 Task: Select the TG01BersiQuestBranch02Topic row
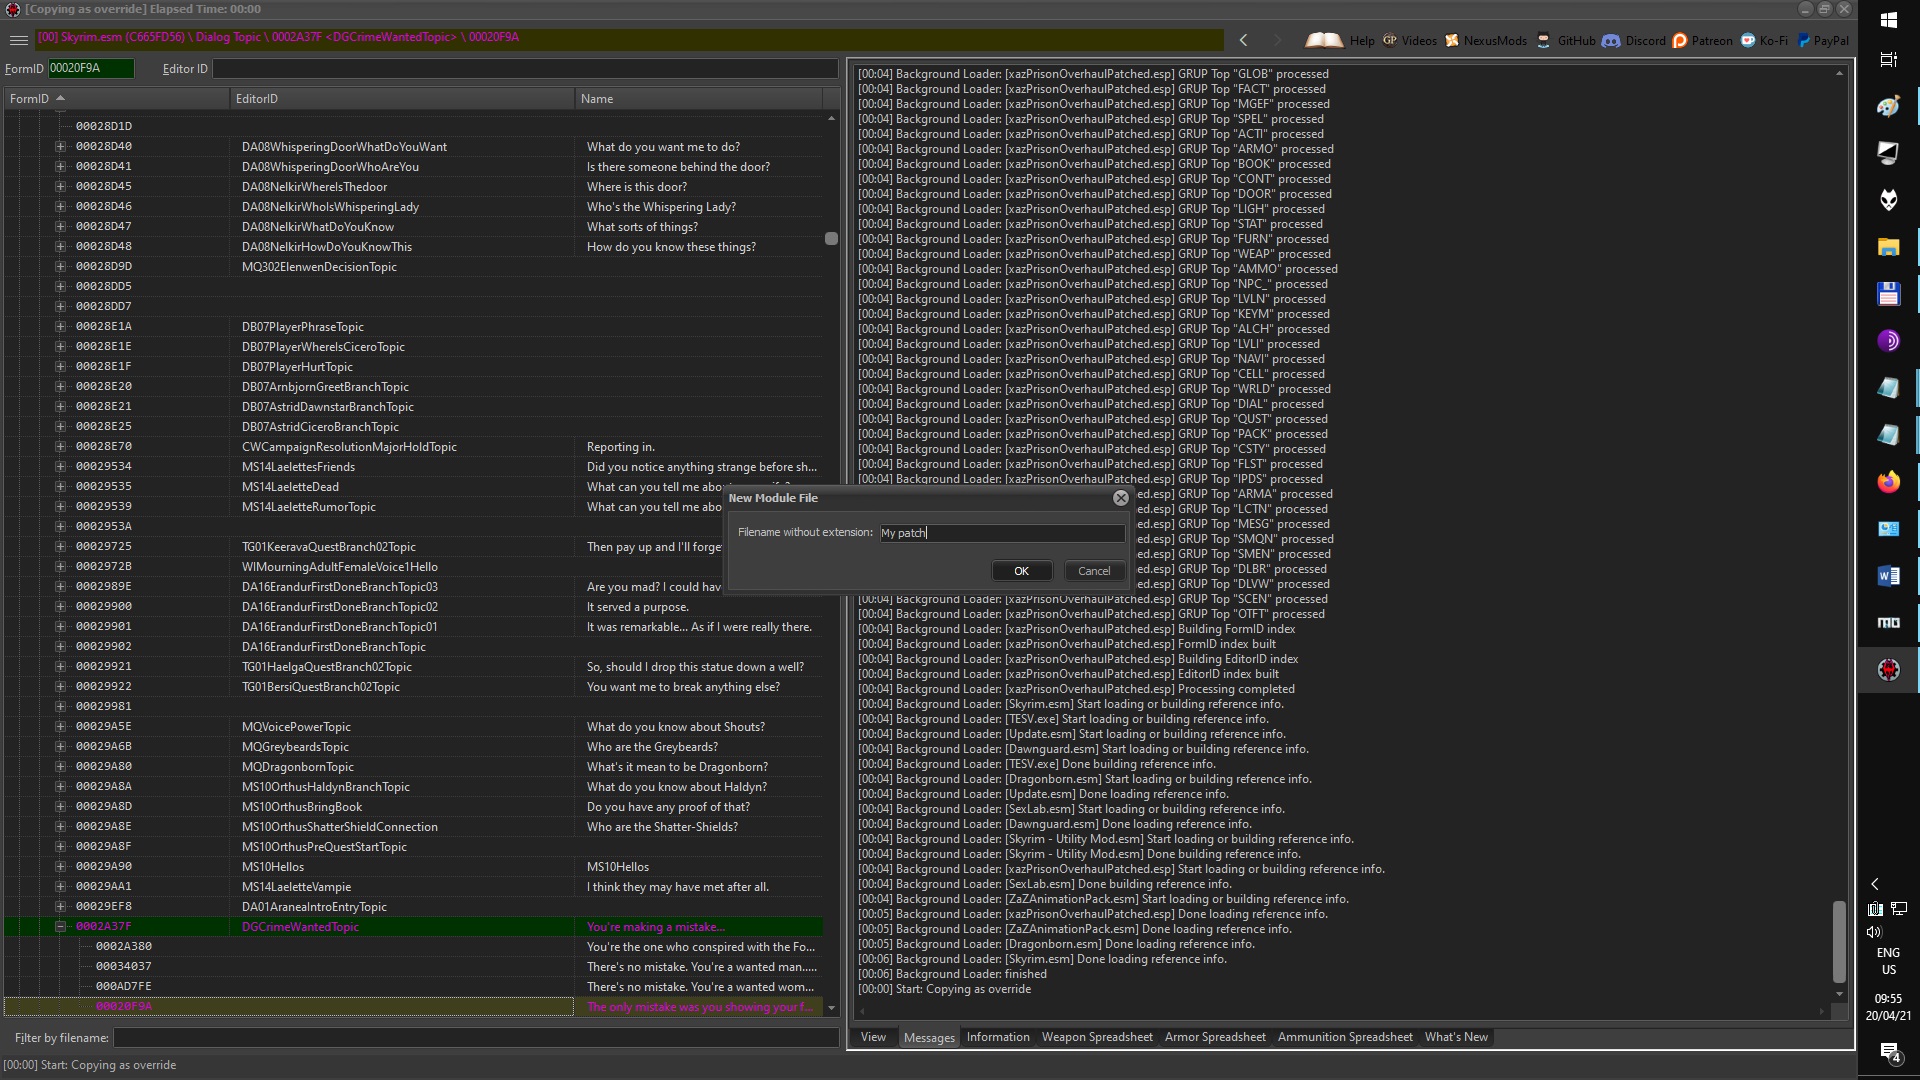click(x=413, y=687)
